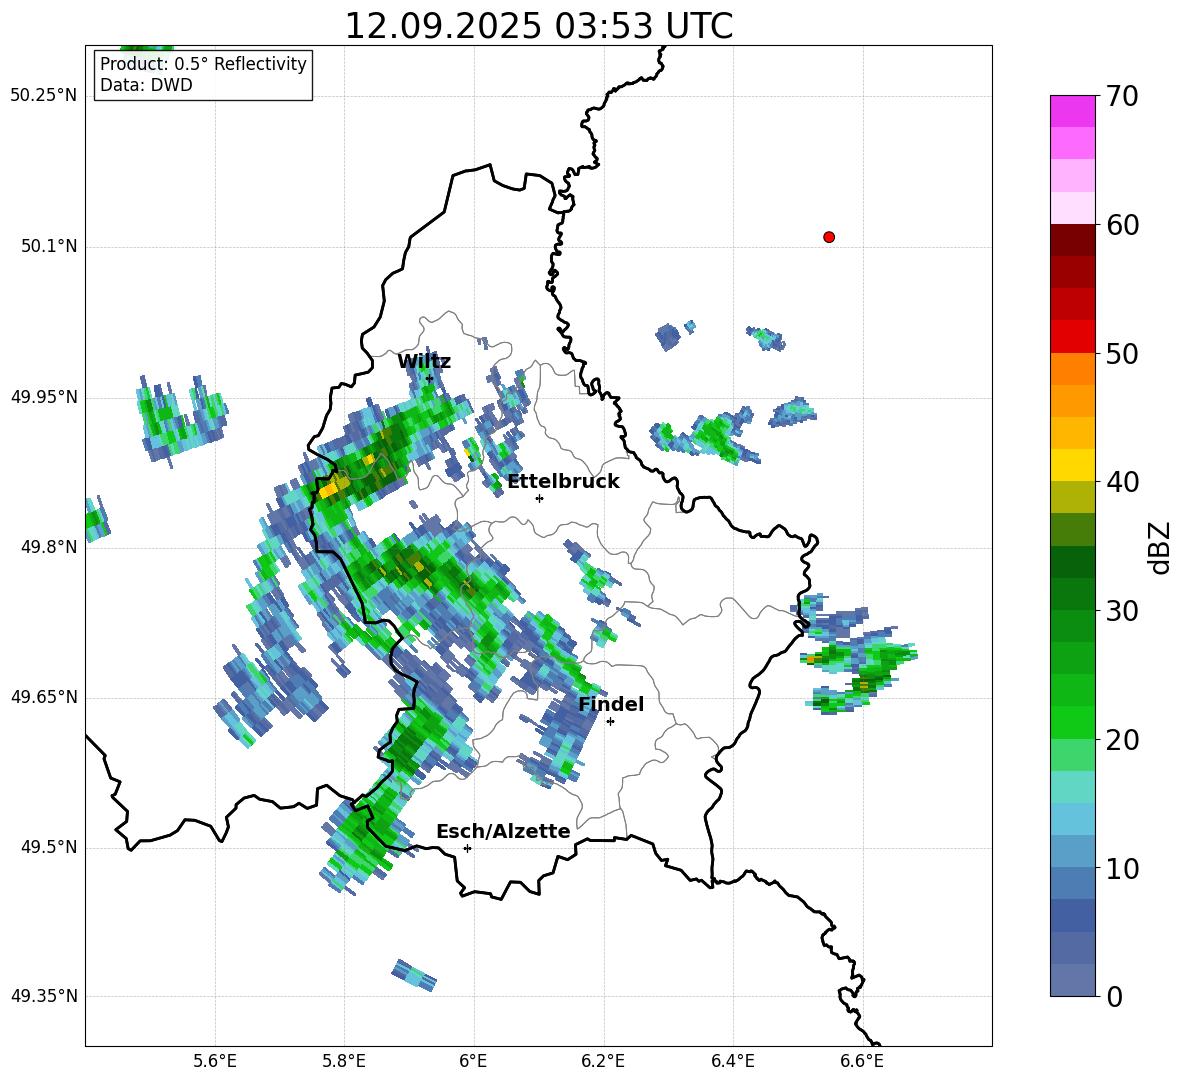Screen dimensions: 1184x1081
Task: Click the dBZ colorbar label
Action: (1161, 547)
